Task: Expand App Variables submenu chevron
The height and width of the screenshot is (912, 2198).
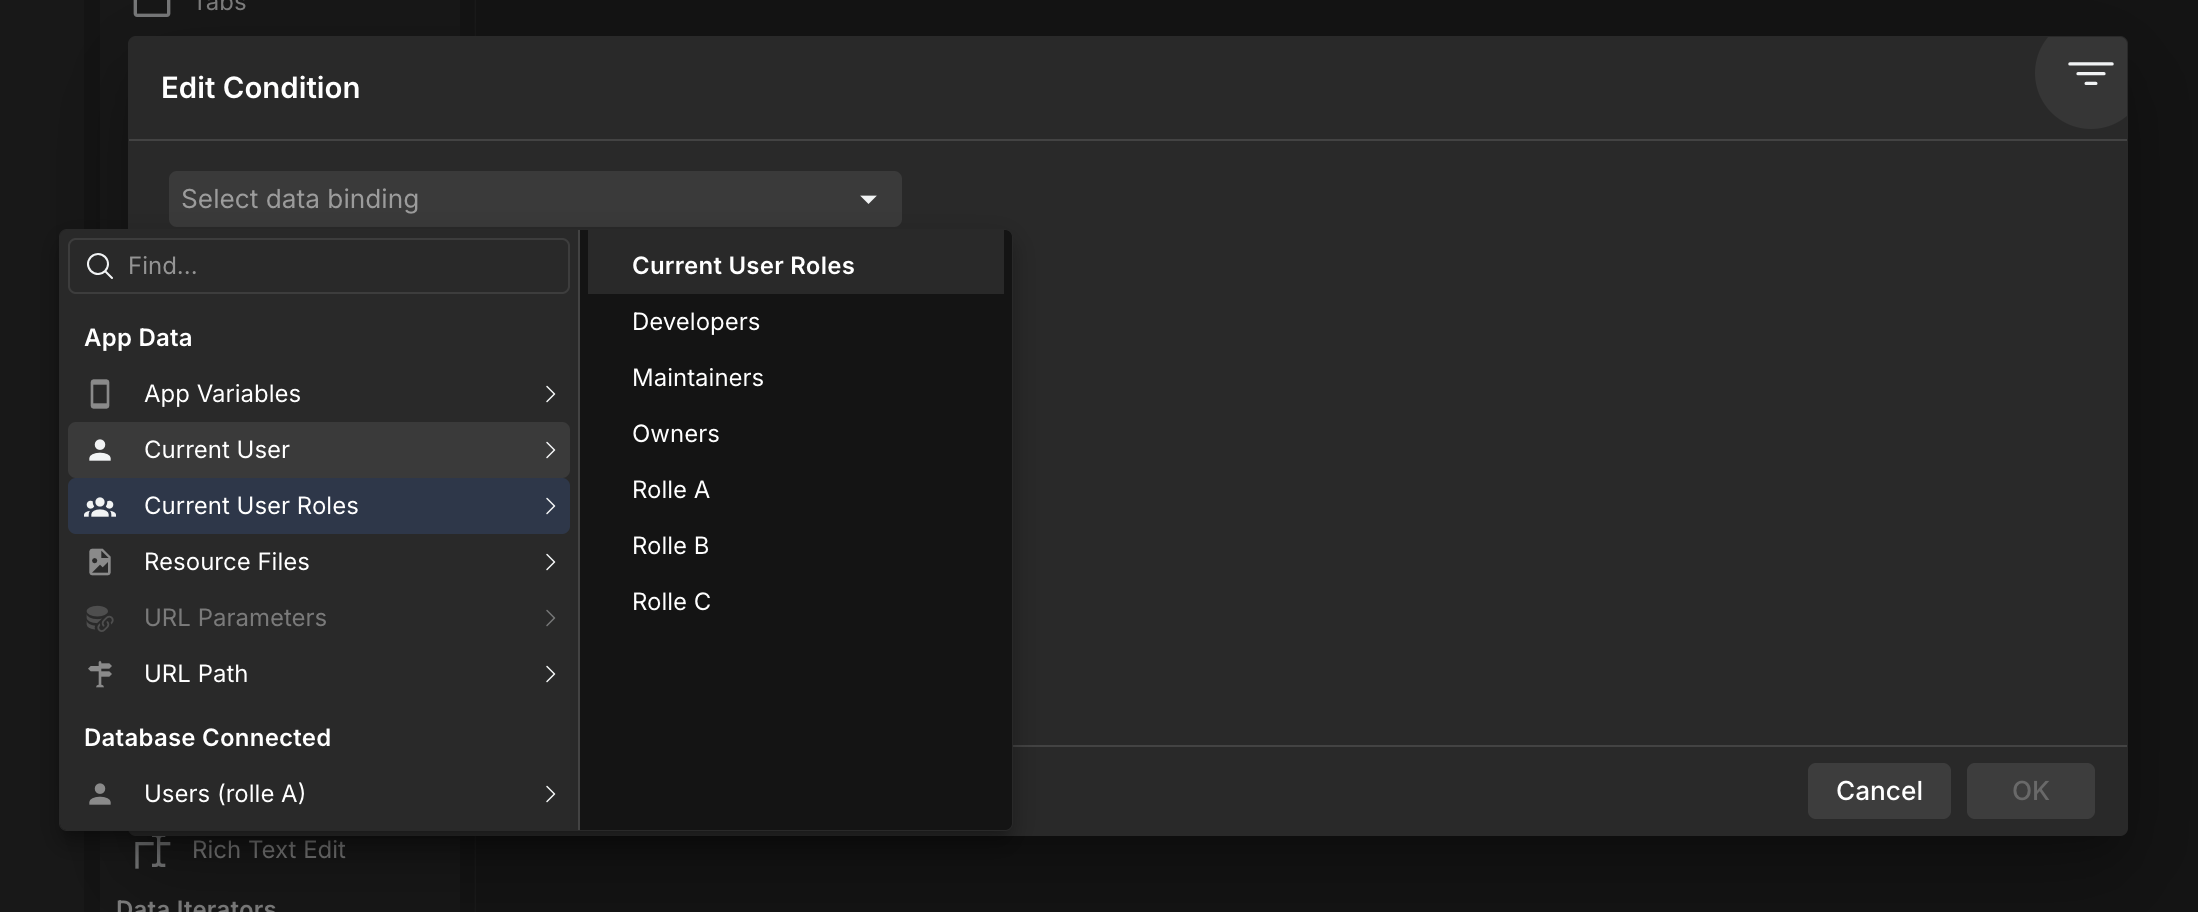Action: pos(550,394)
